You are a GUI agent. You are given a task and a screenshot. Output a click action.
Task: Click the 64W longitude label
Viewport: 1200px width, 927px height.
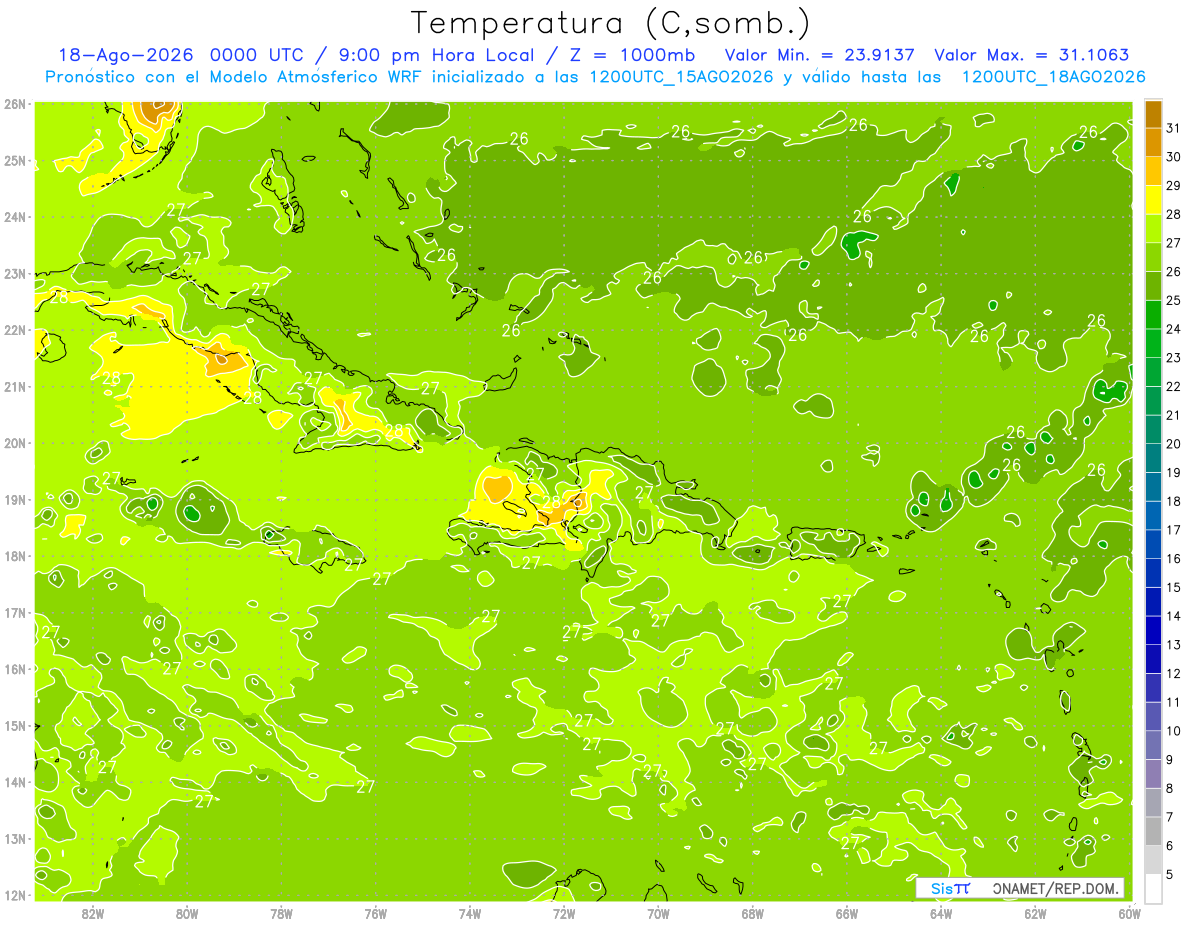click(941, 913)
